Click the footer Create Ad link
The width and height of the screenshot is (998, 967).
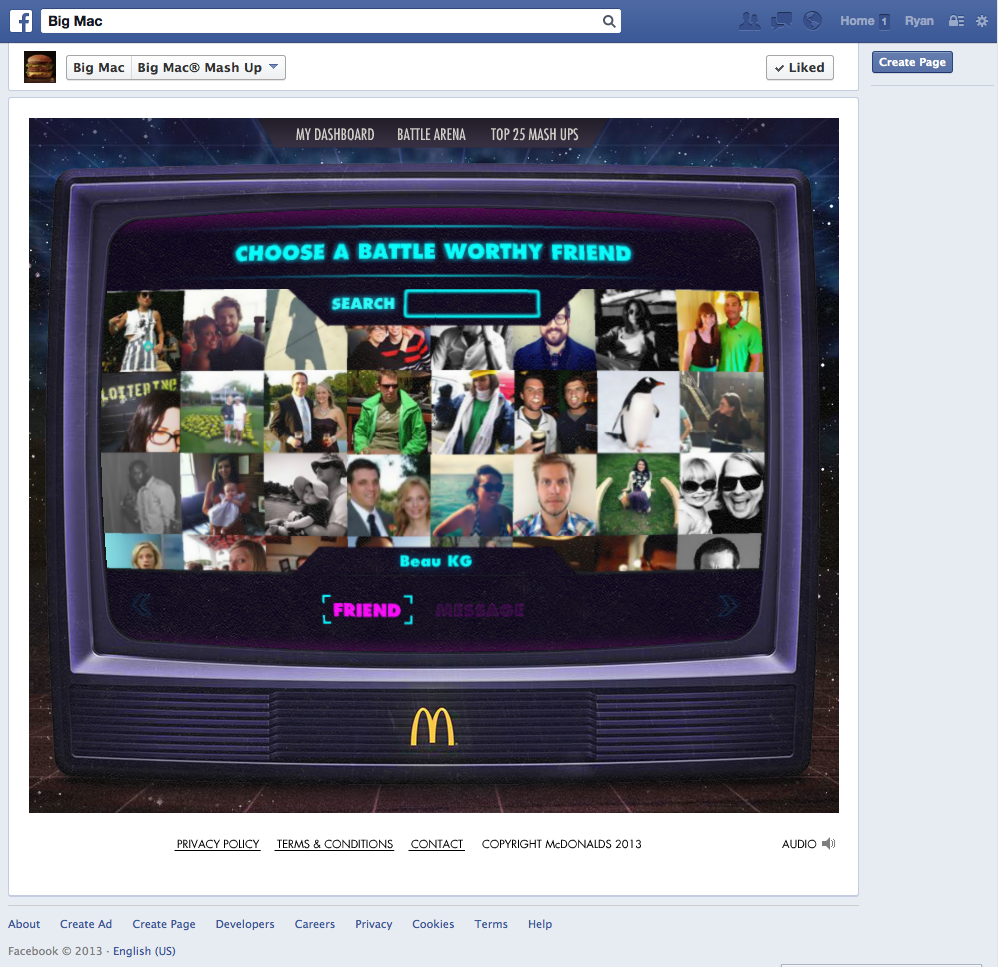point(86,924)
